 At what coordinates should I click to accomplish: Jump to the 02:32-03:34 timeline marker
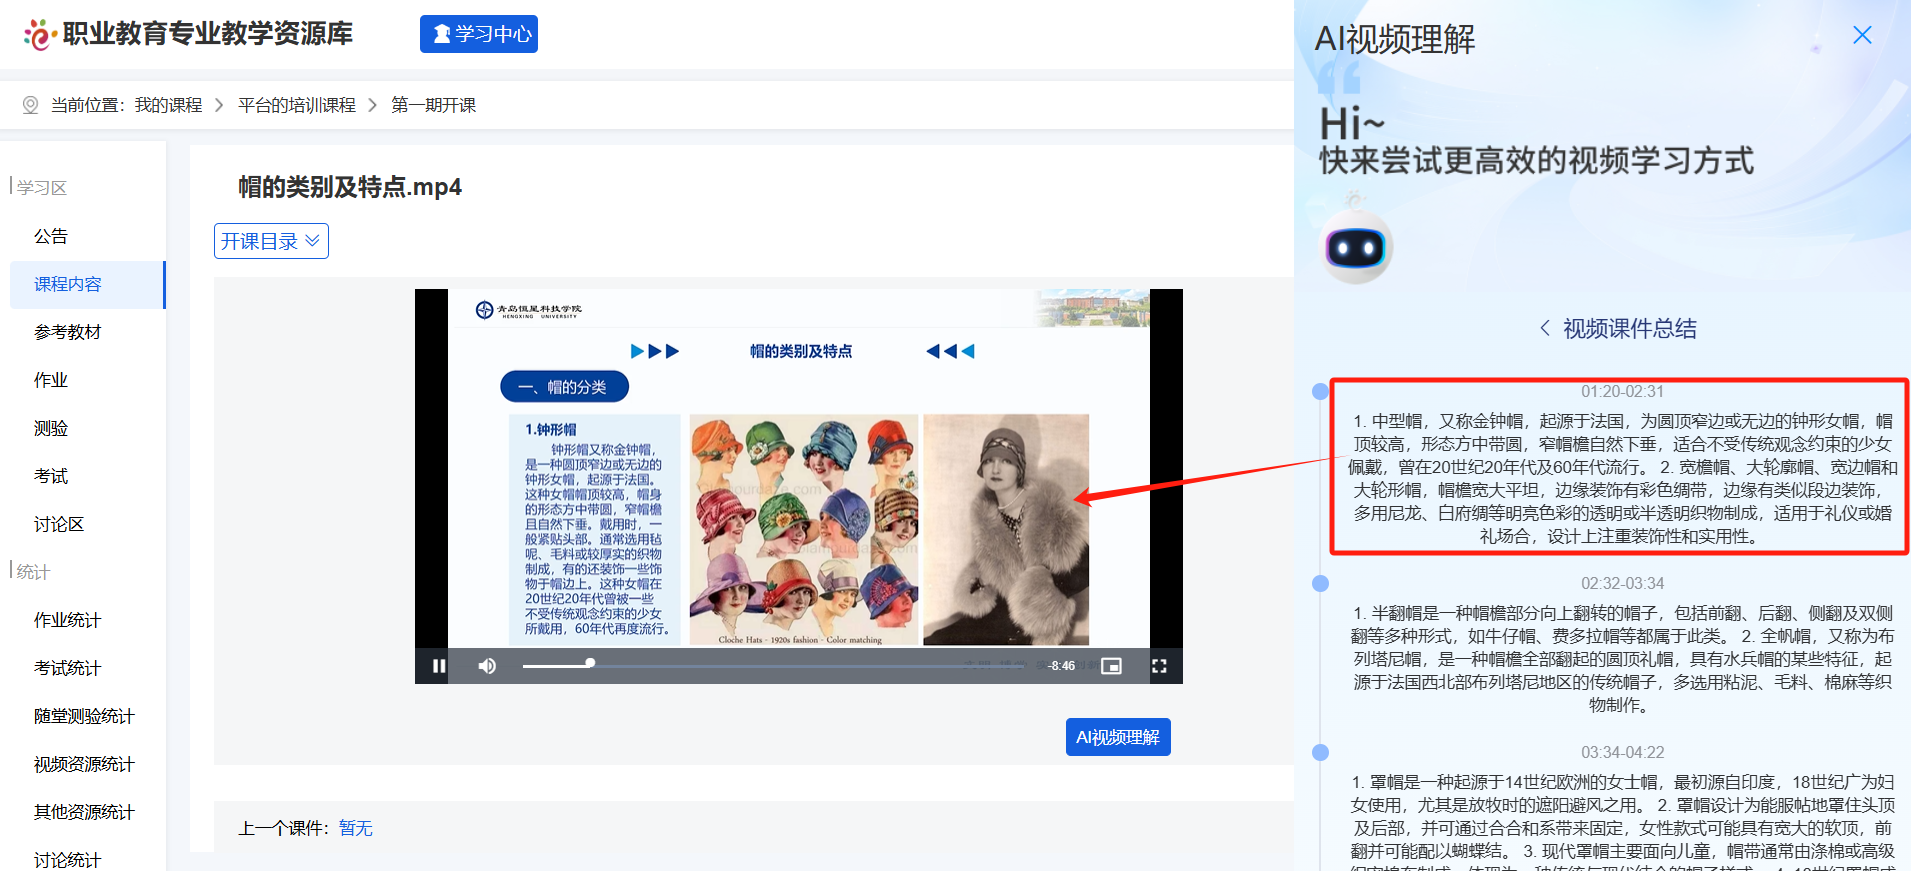coord(1320,583)
